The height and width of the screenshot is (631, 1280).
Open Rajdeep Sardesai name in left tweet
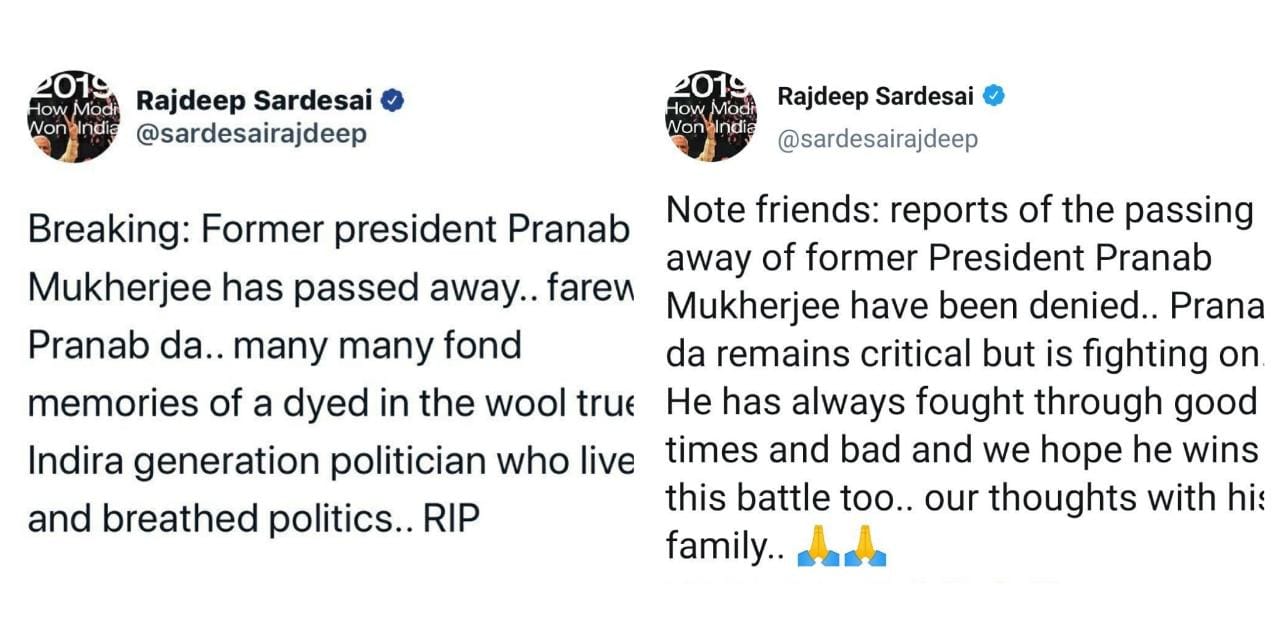(x=253, y=100)
